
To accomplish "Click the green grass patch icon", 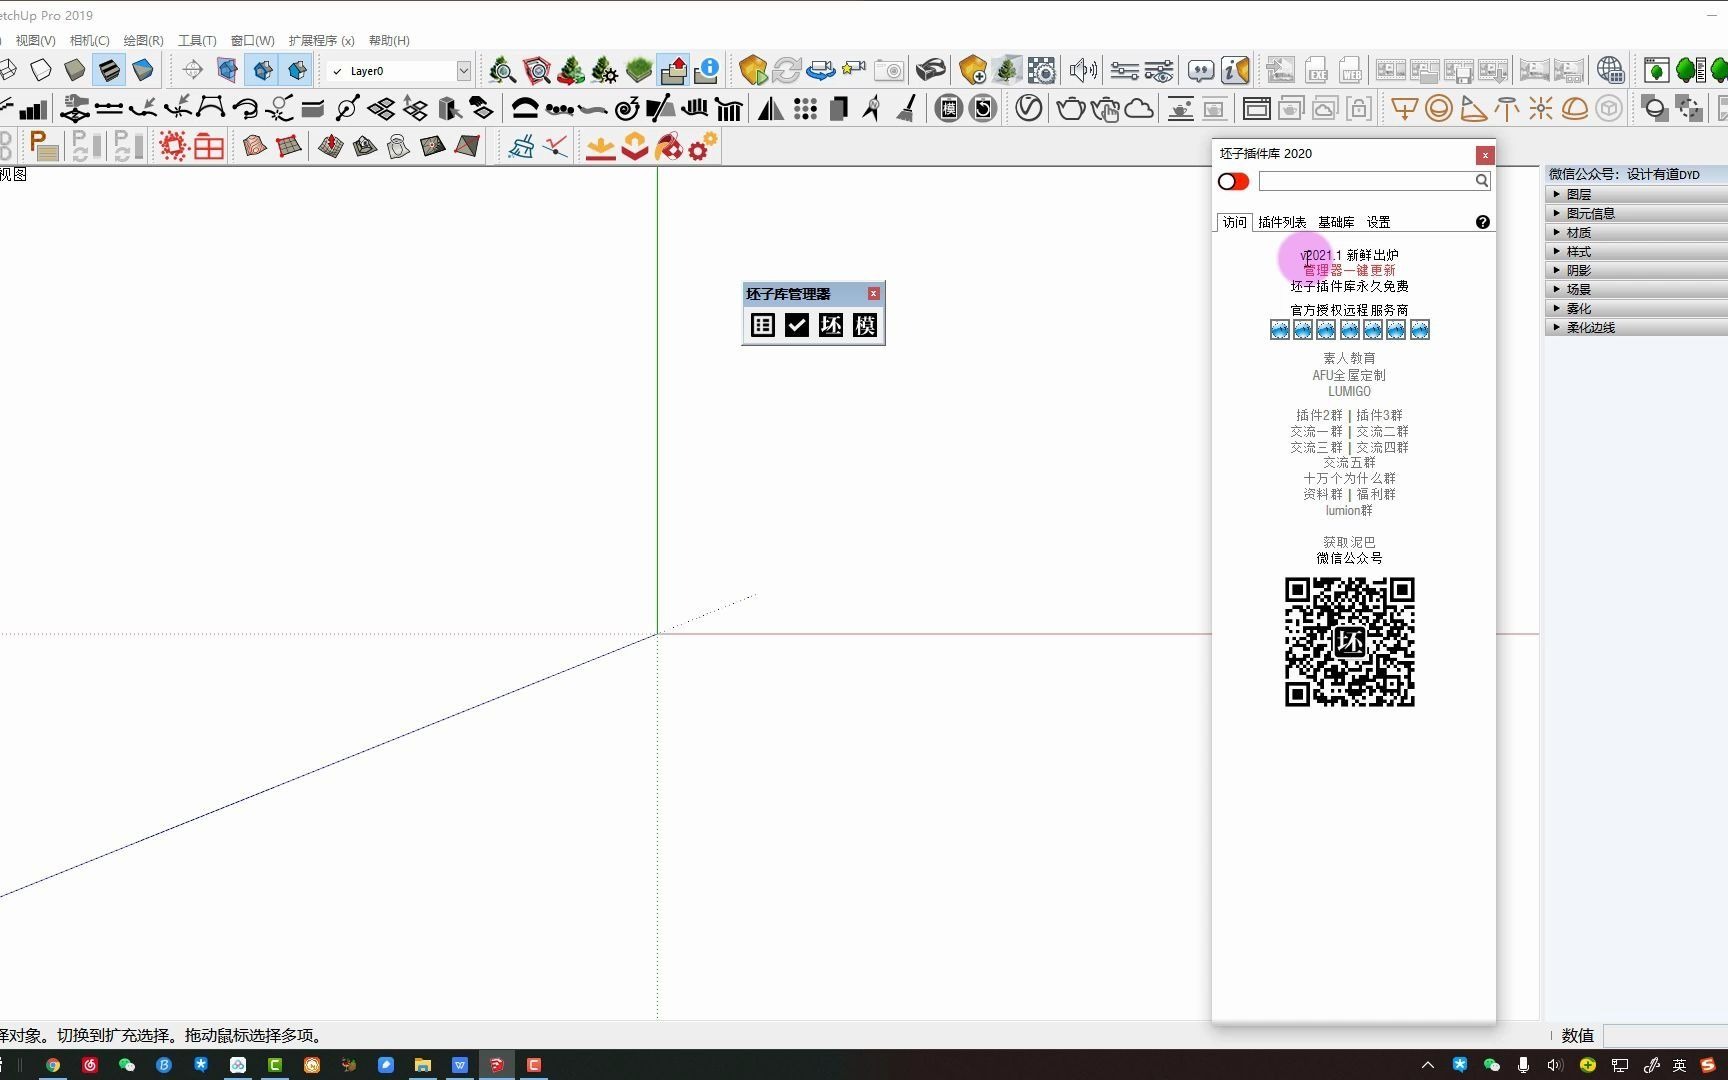I will coord(639,70).
